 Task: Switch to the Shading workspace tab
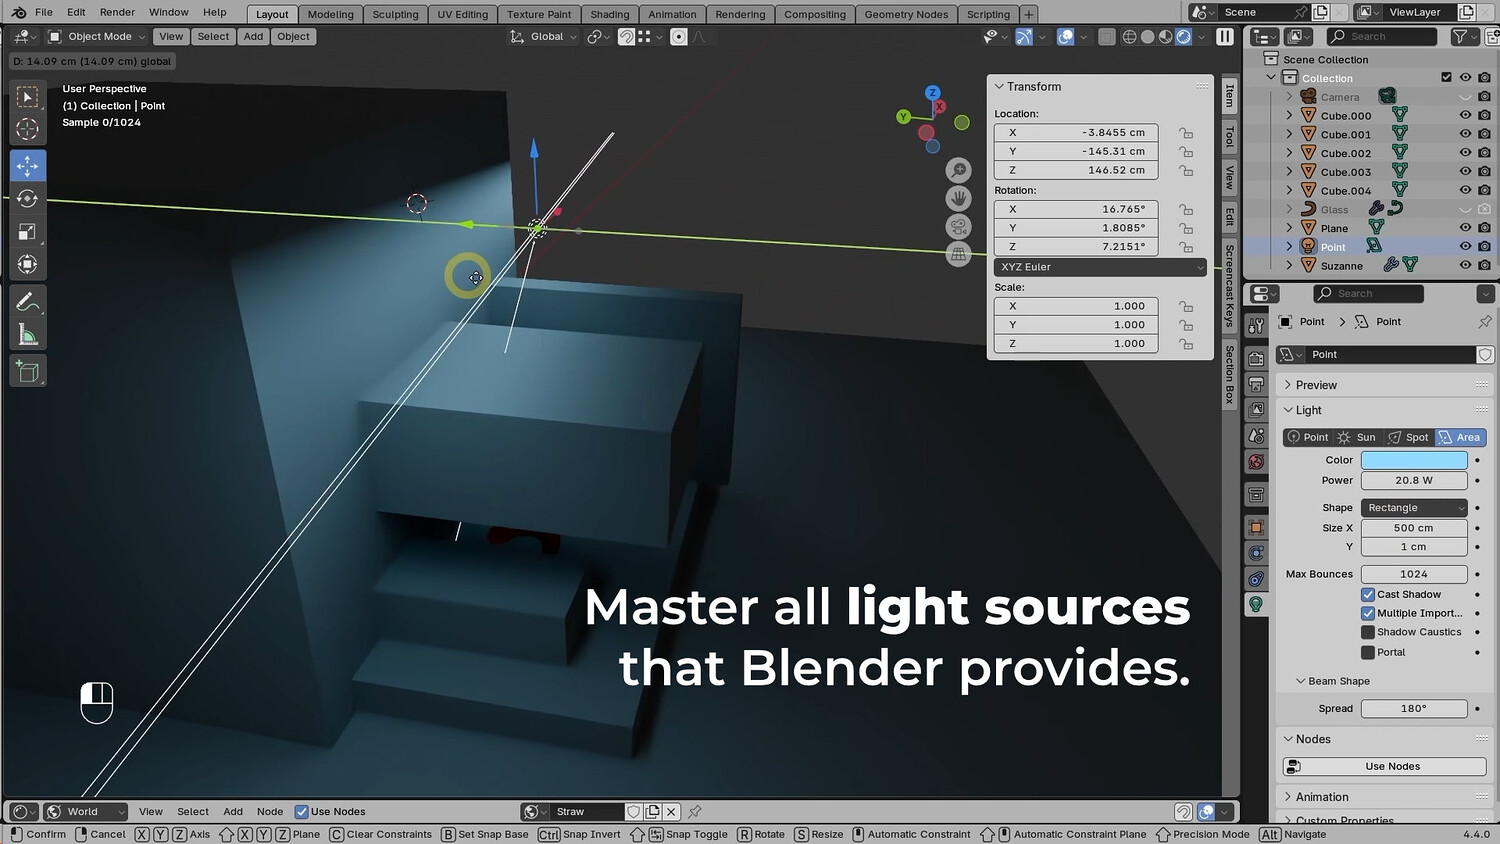(609, 15)
